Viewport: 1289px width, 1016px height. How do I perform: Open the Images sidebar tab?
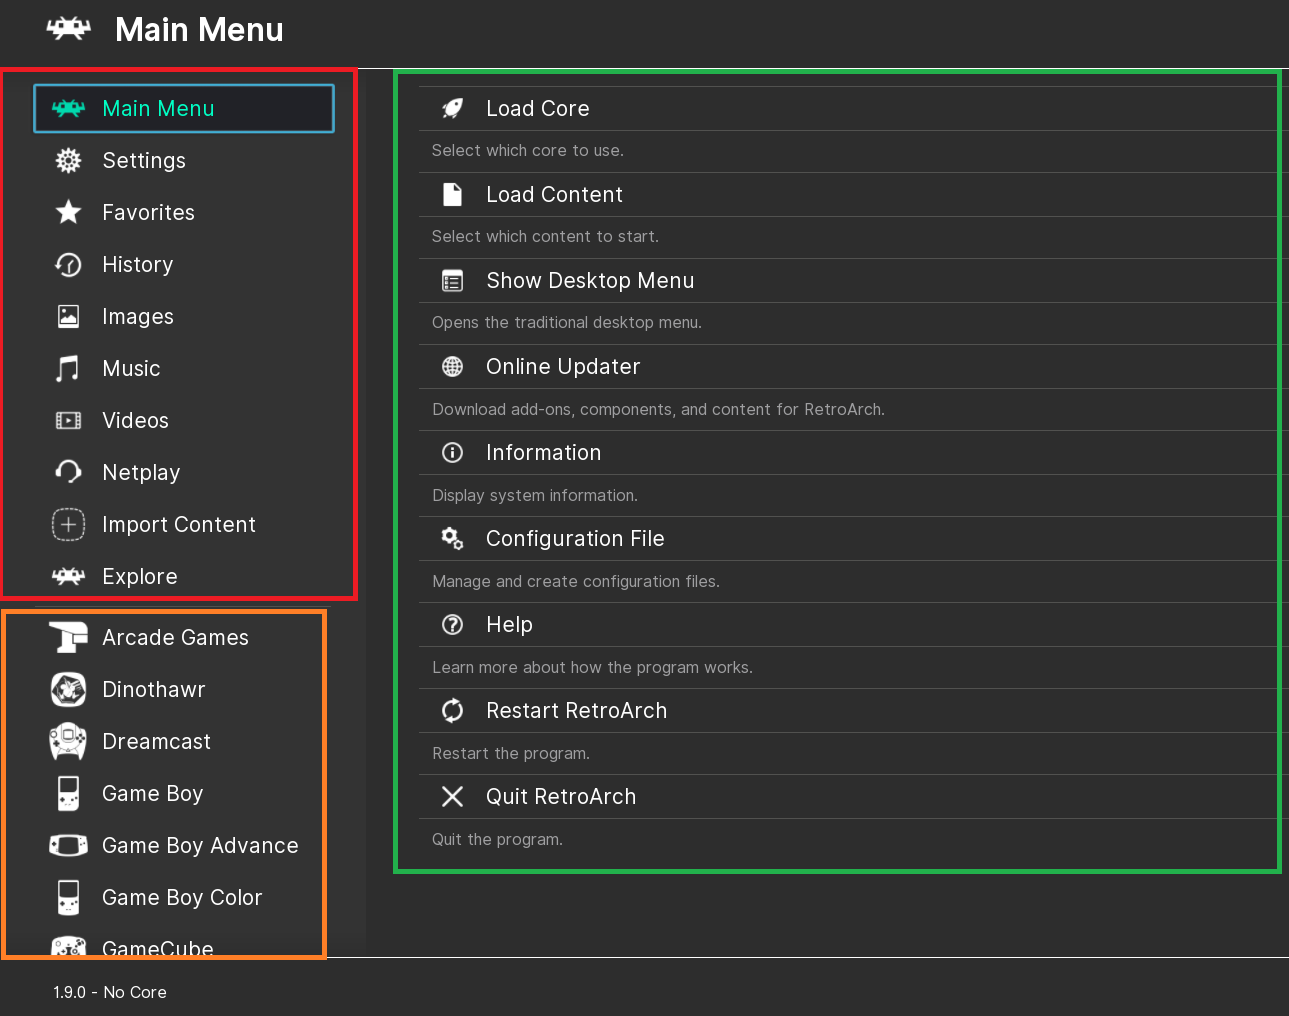184,316
